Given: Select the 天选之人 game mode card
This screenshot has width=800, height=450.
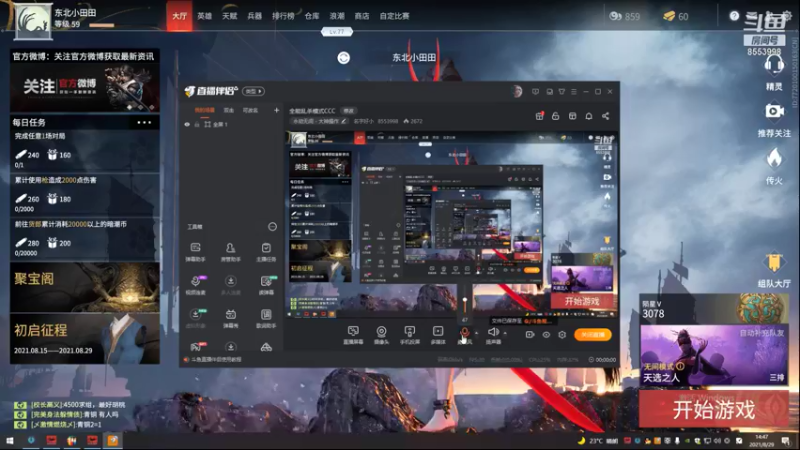Looking at the screenshot, I should click(713, 355).
